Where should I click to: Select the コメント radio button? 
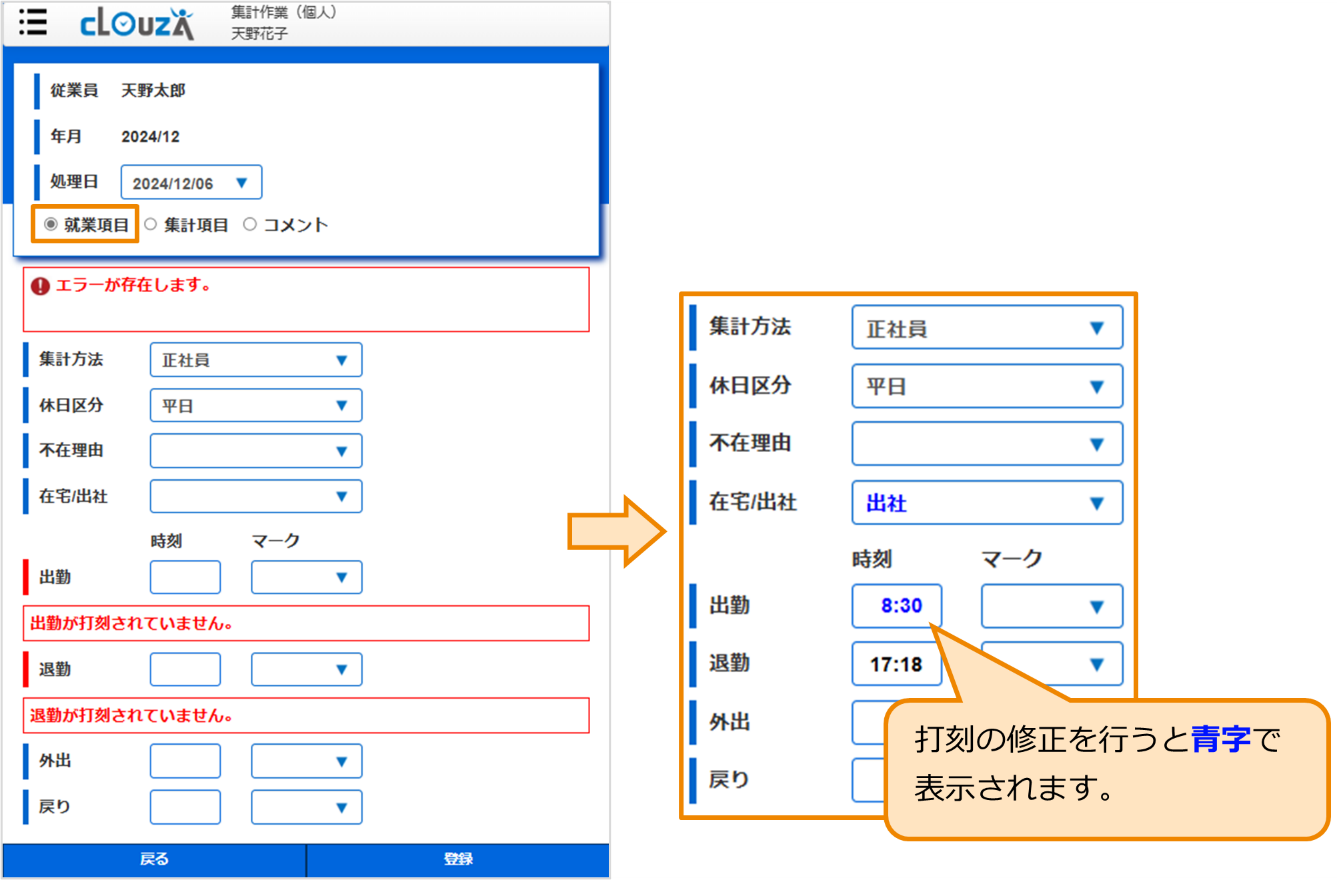(250, 224)
